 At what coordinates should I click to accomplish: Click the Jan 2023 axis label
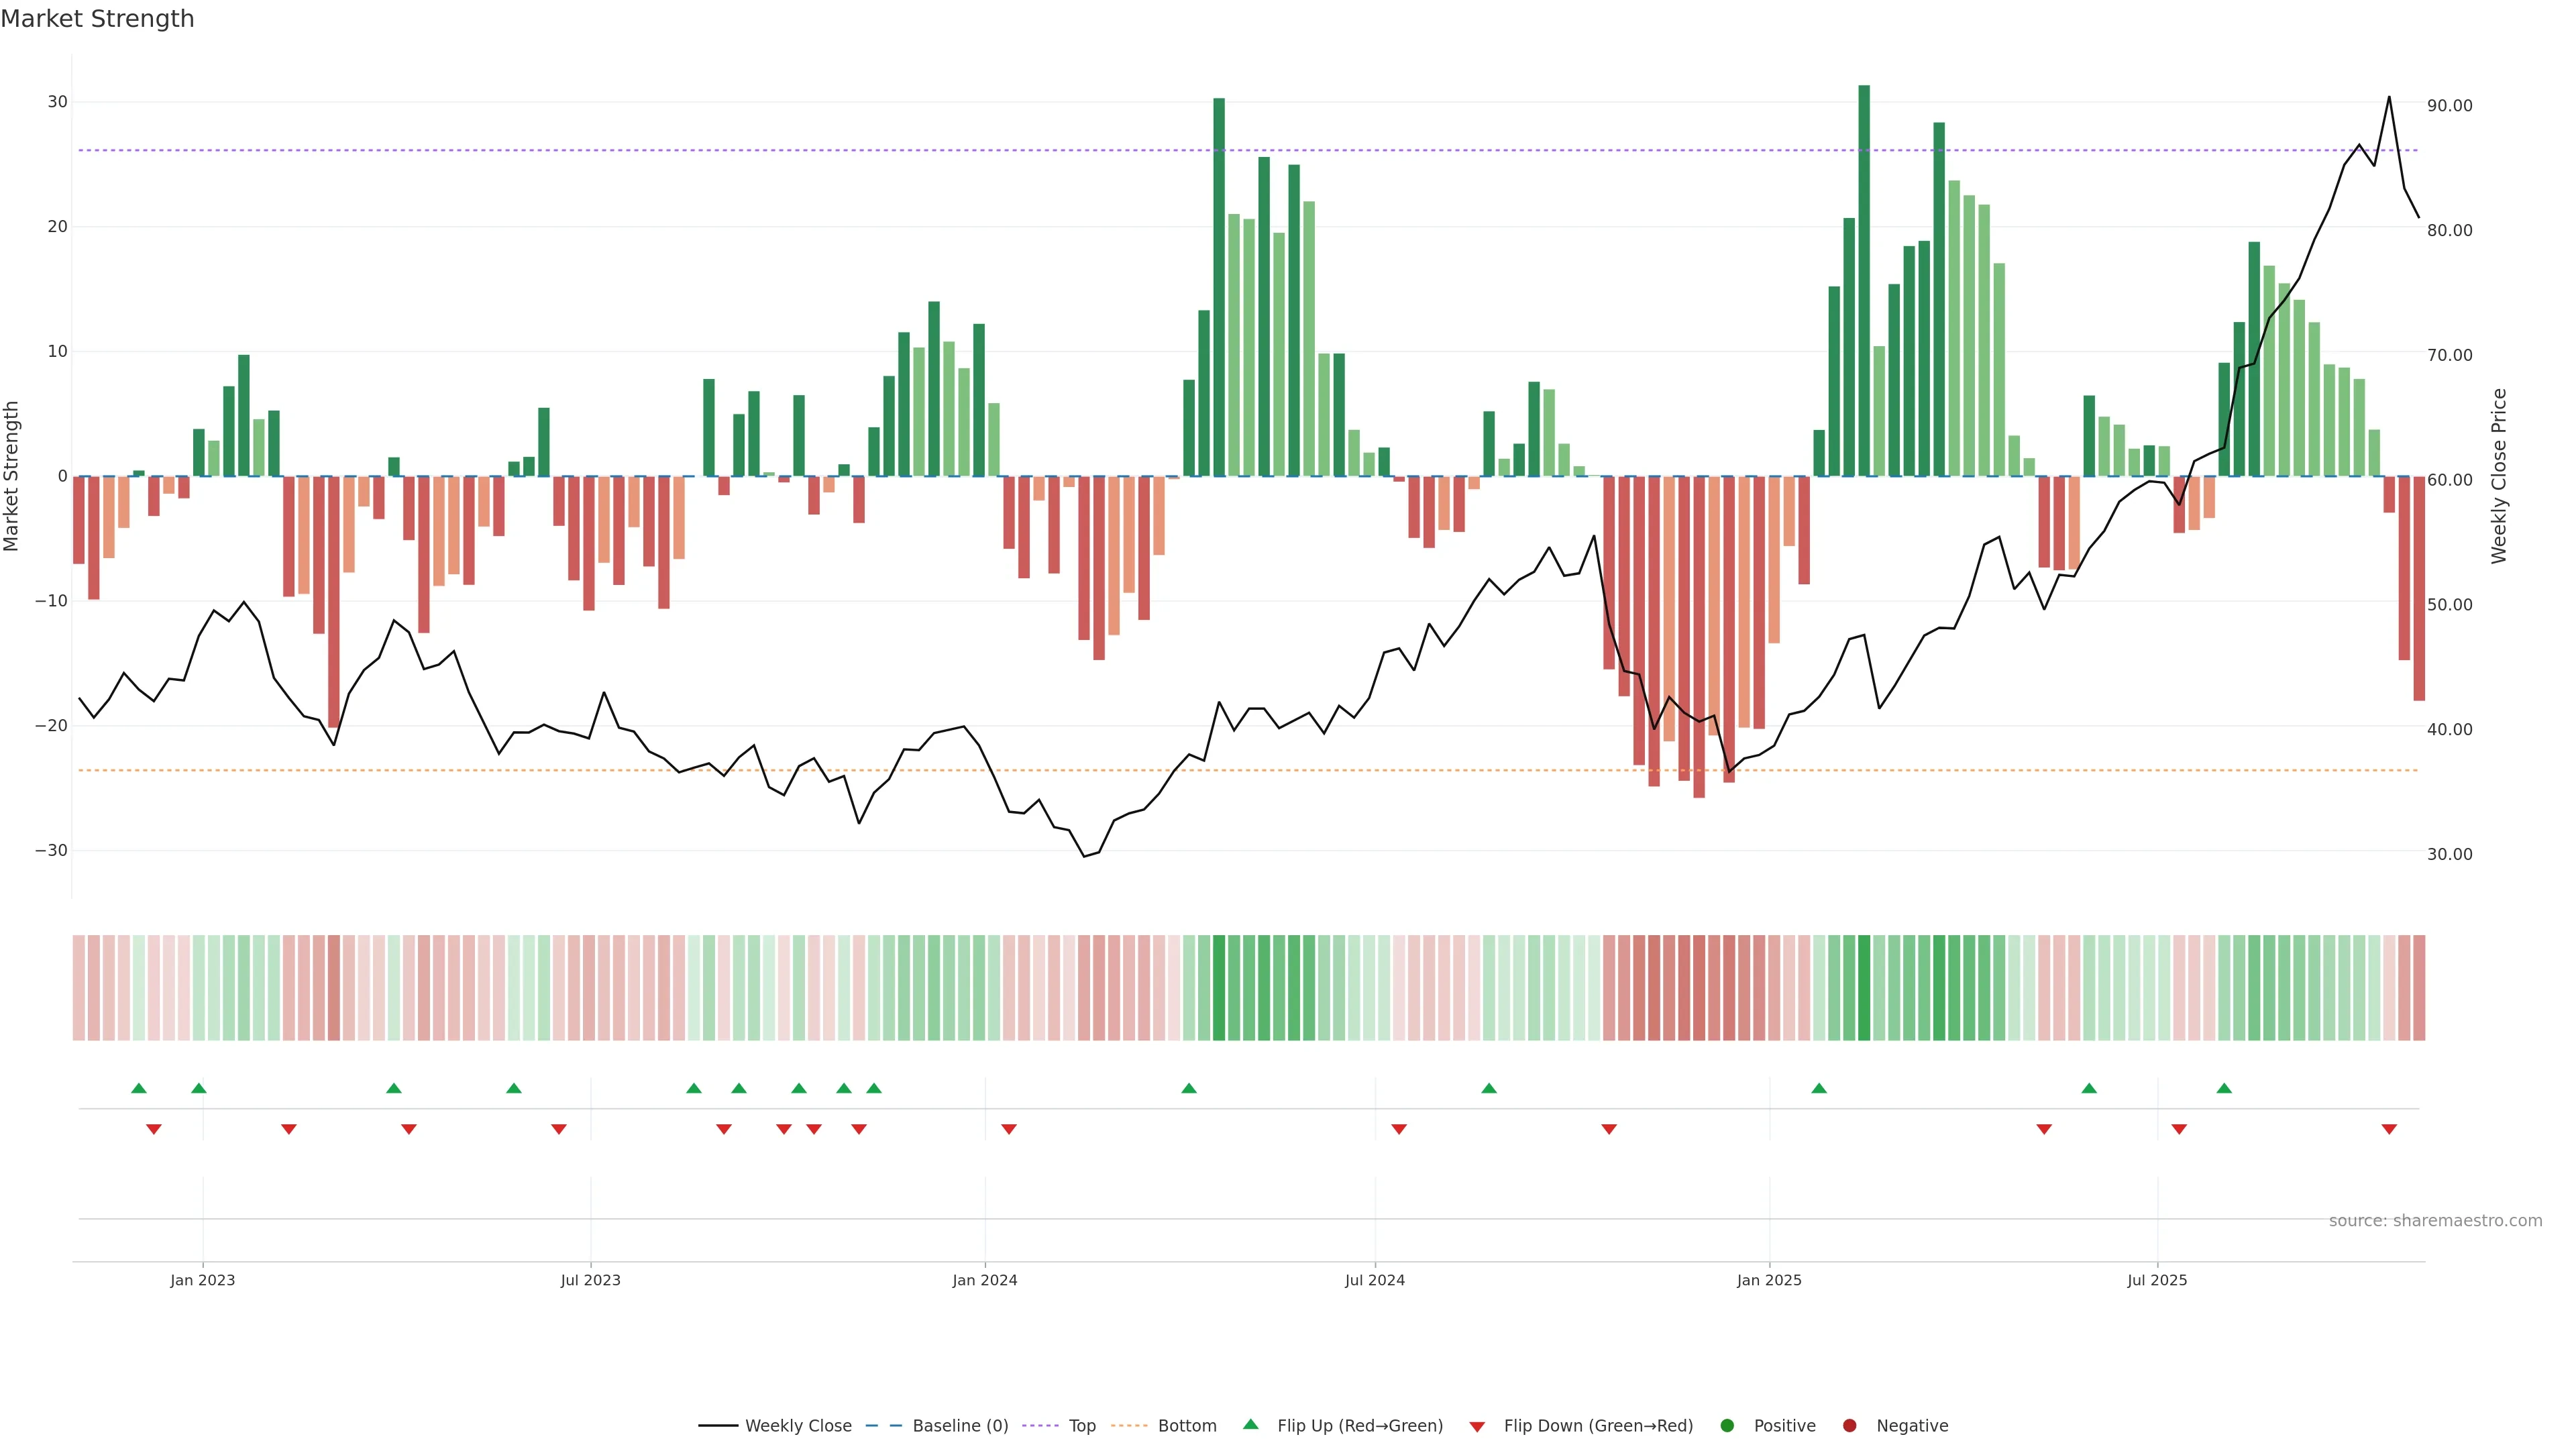pos(202,1280)
